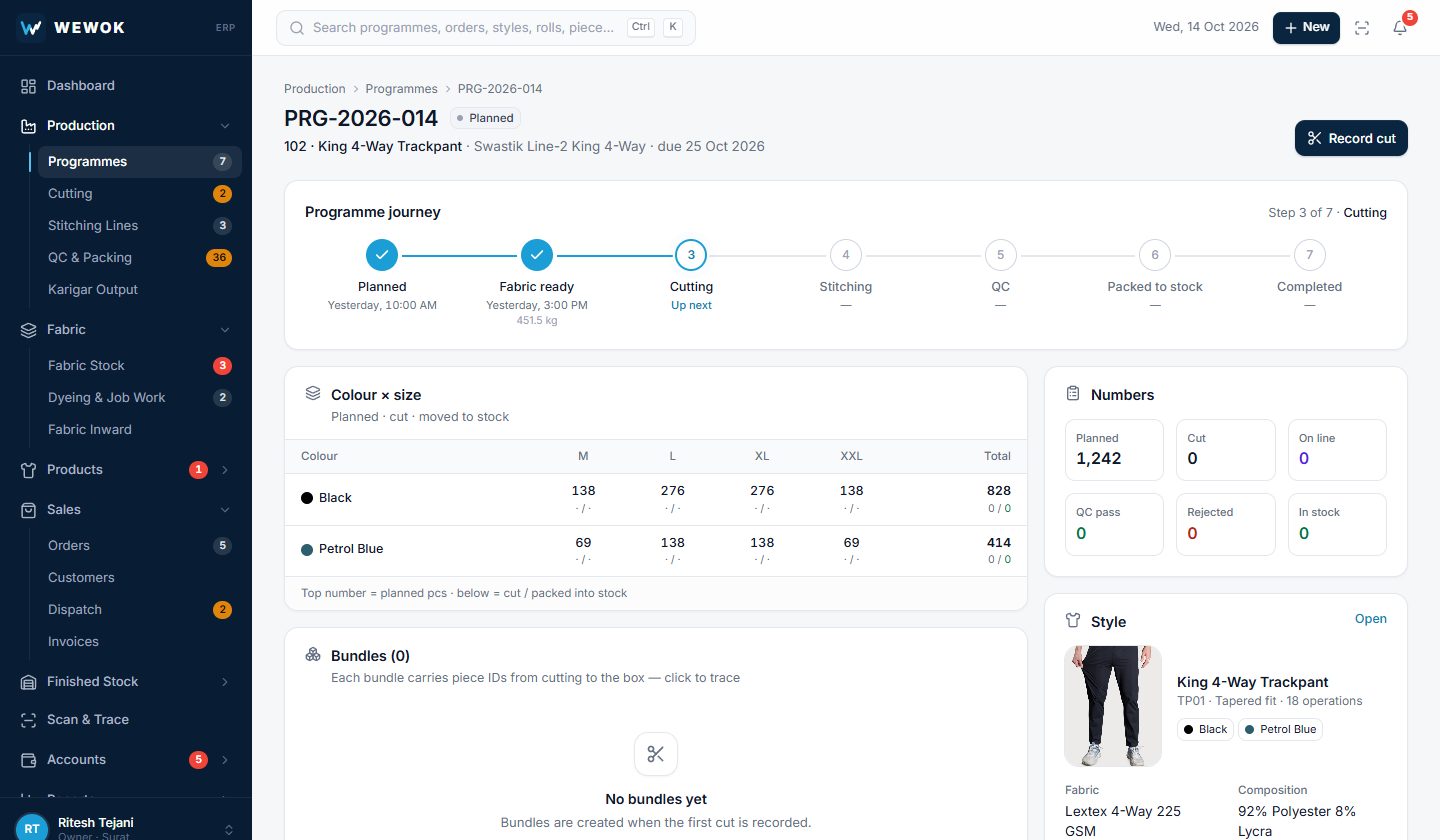Click the Planned 1,242 number card
This screenshot has width=1440, height=840.
1114,450
